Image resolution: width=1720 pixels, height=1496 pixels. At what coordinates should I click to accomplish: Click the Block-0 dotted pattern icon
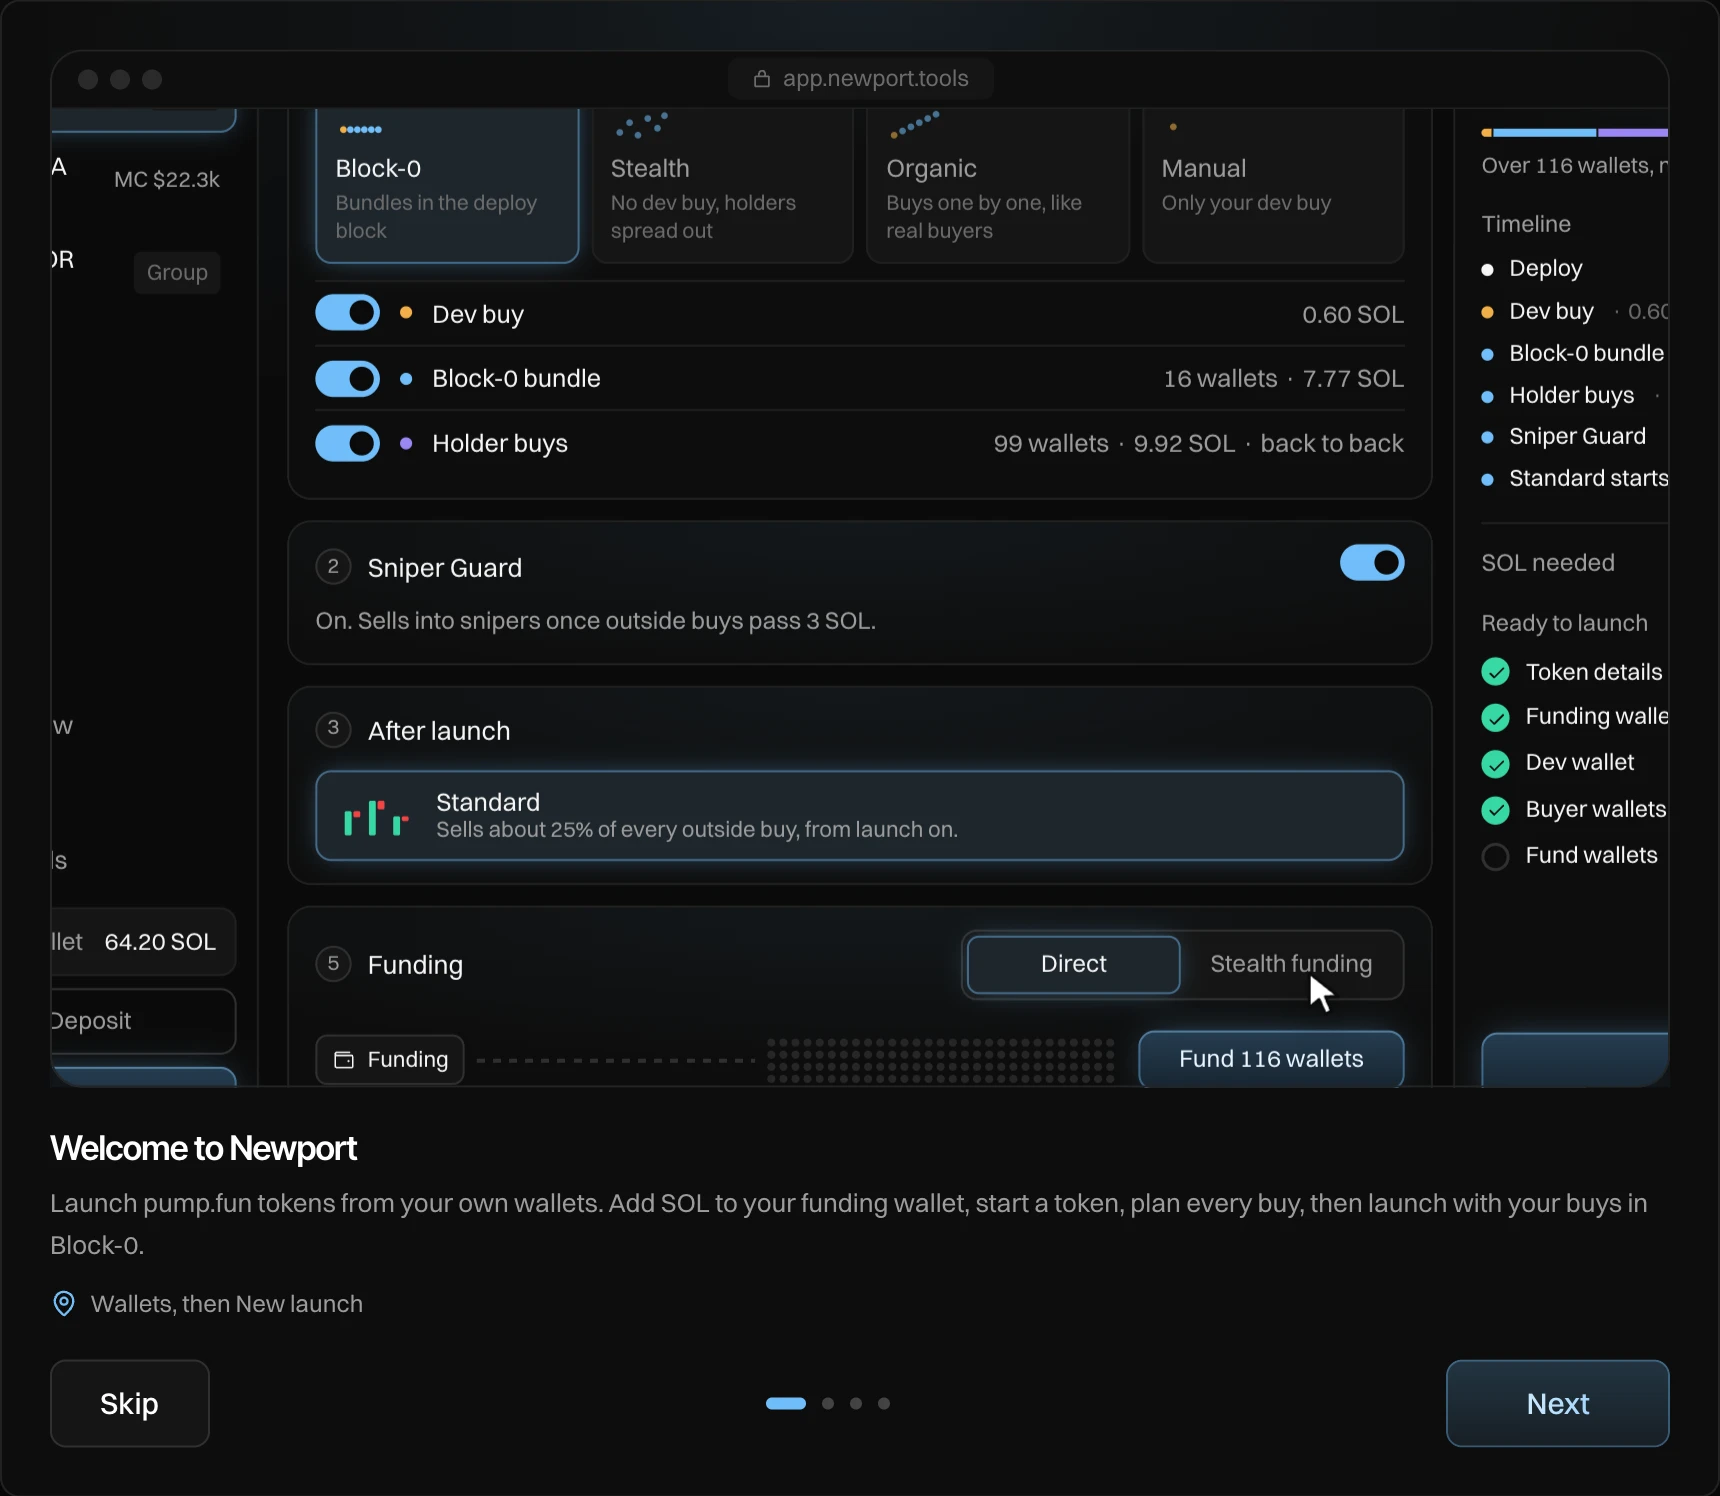tap(360, 129)
